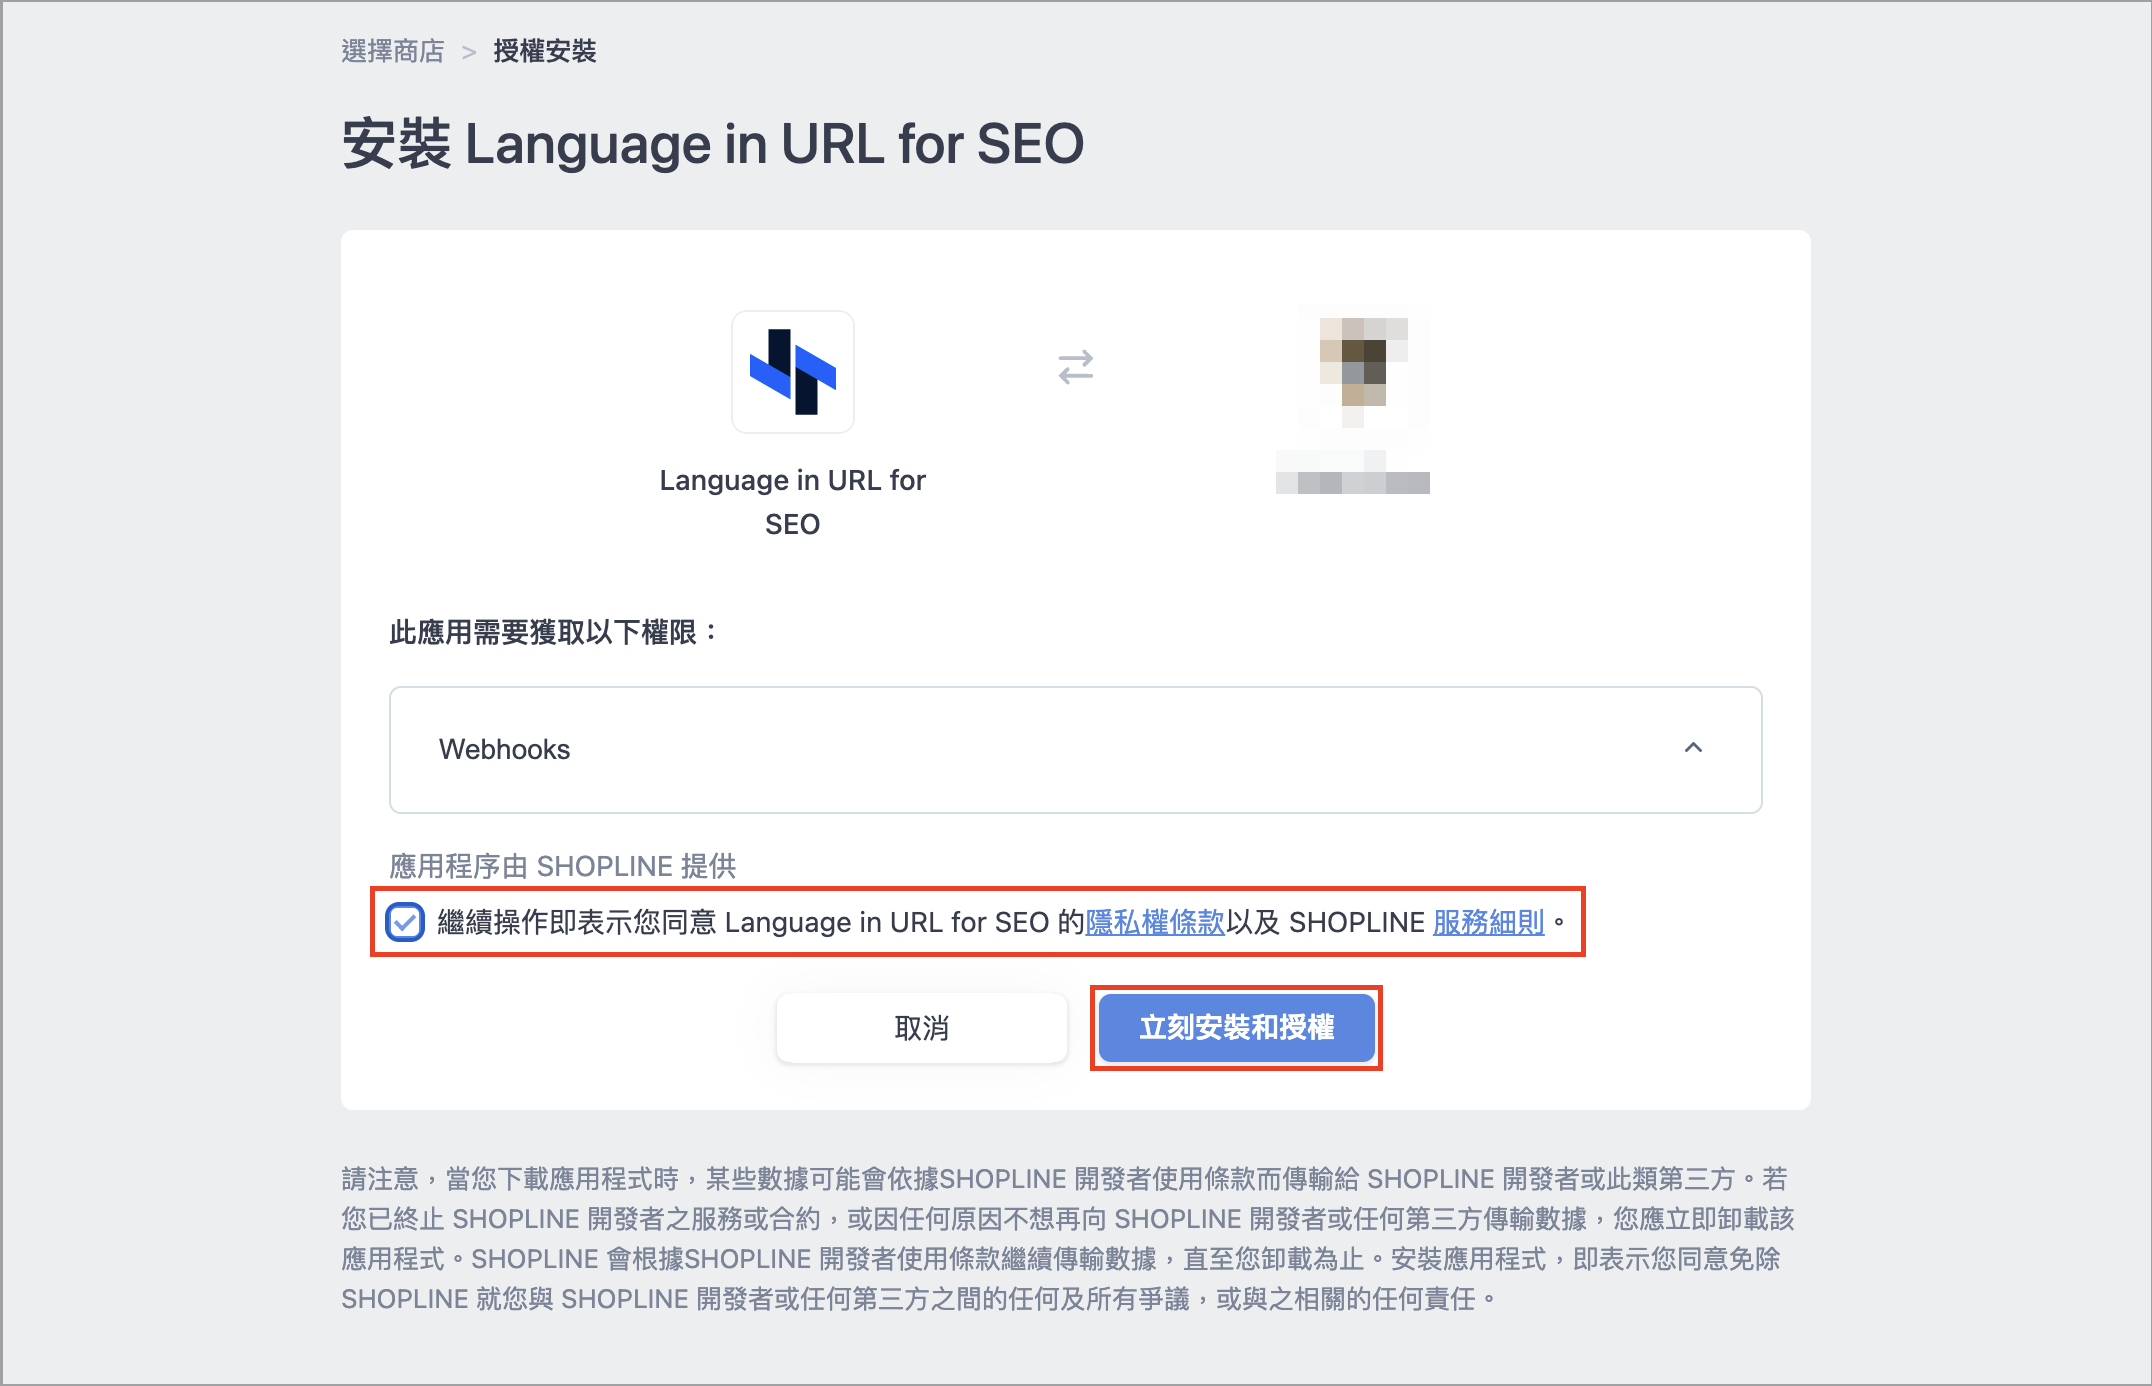Collapse the Webhooks permission chevron
The width and height of the screenshot is (2152, 1386).
pos(1693,748)
